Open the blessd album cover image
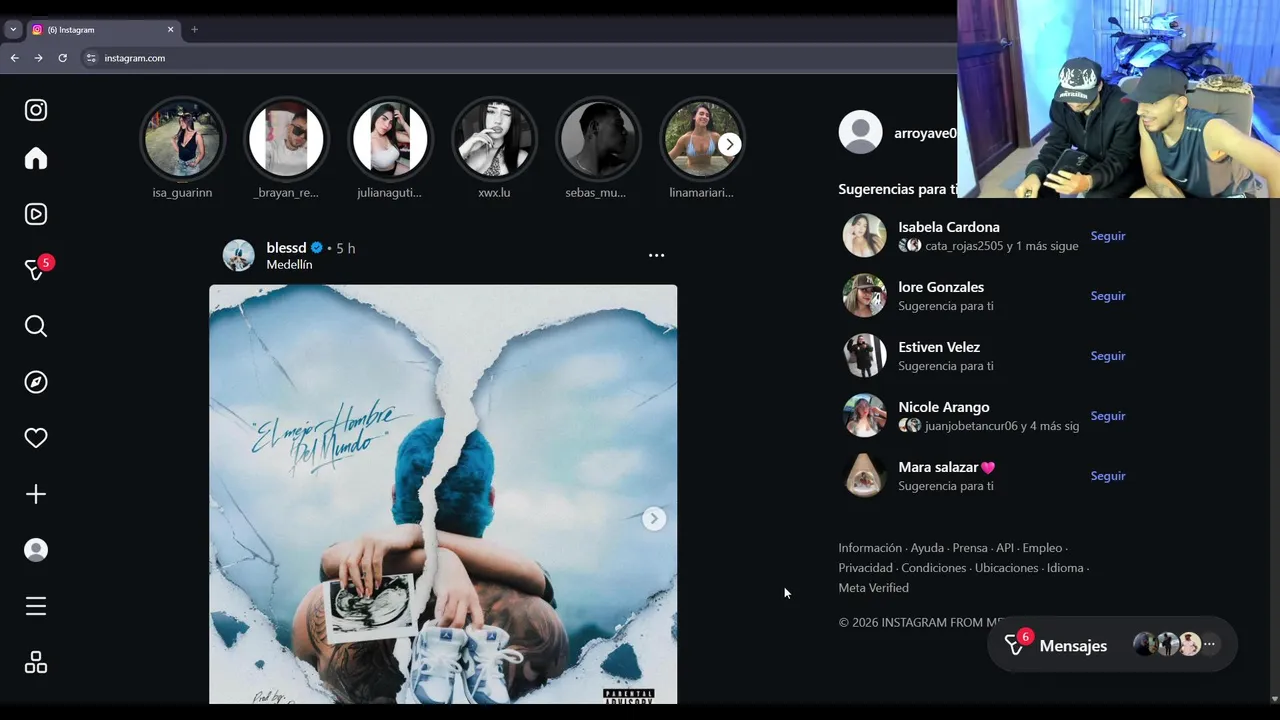 (x=443, y=494)
